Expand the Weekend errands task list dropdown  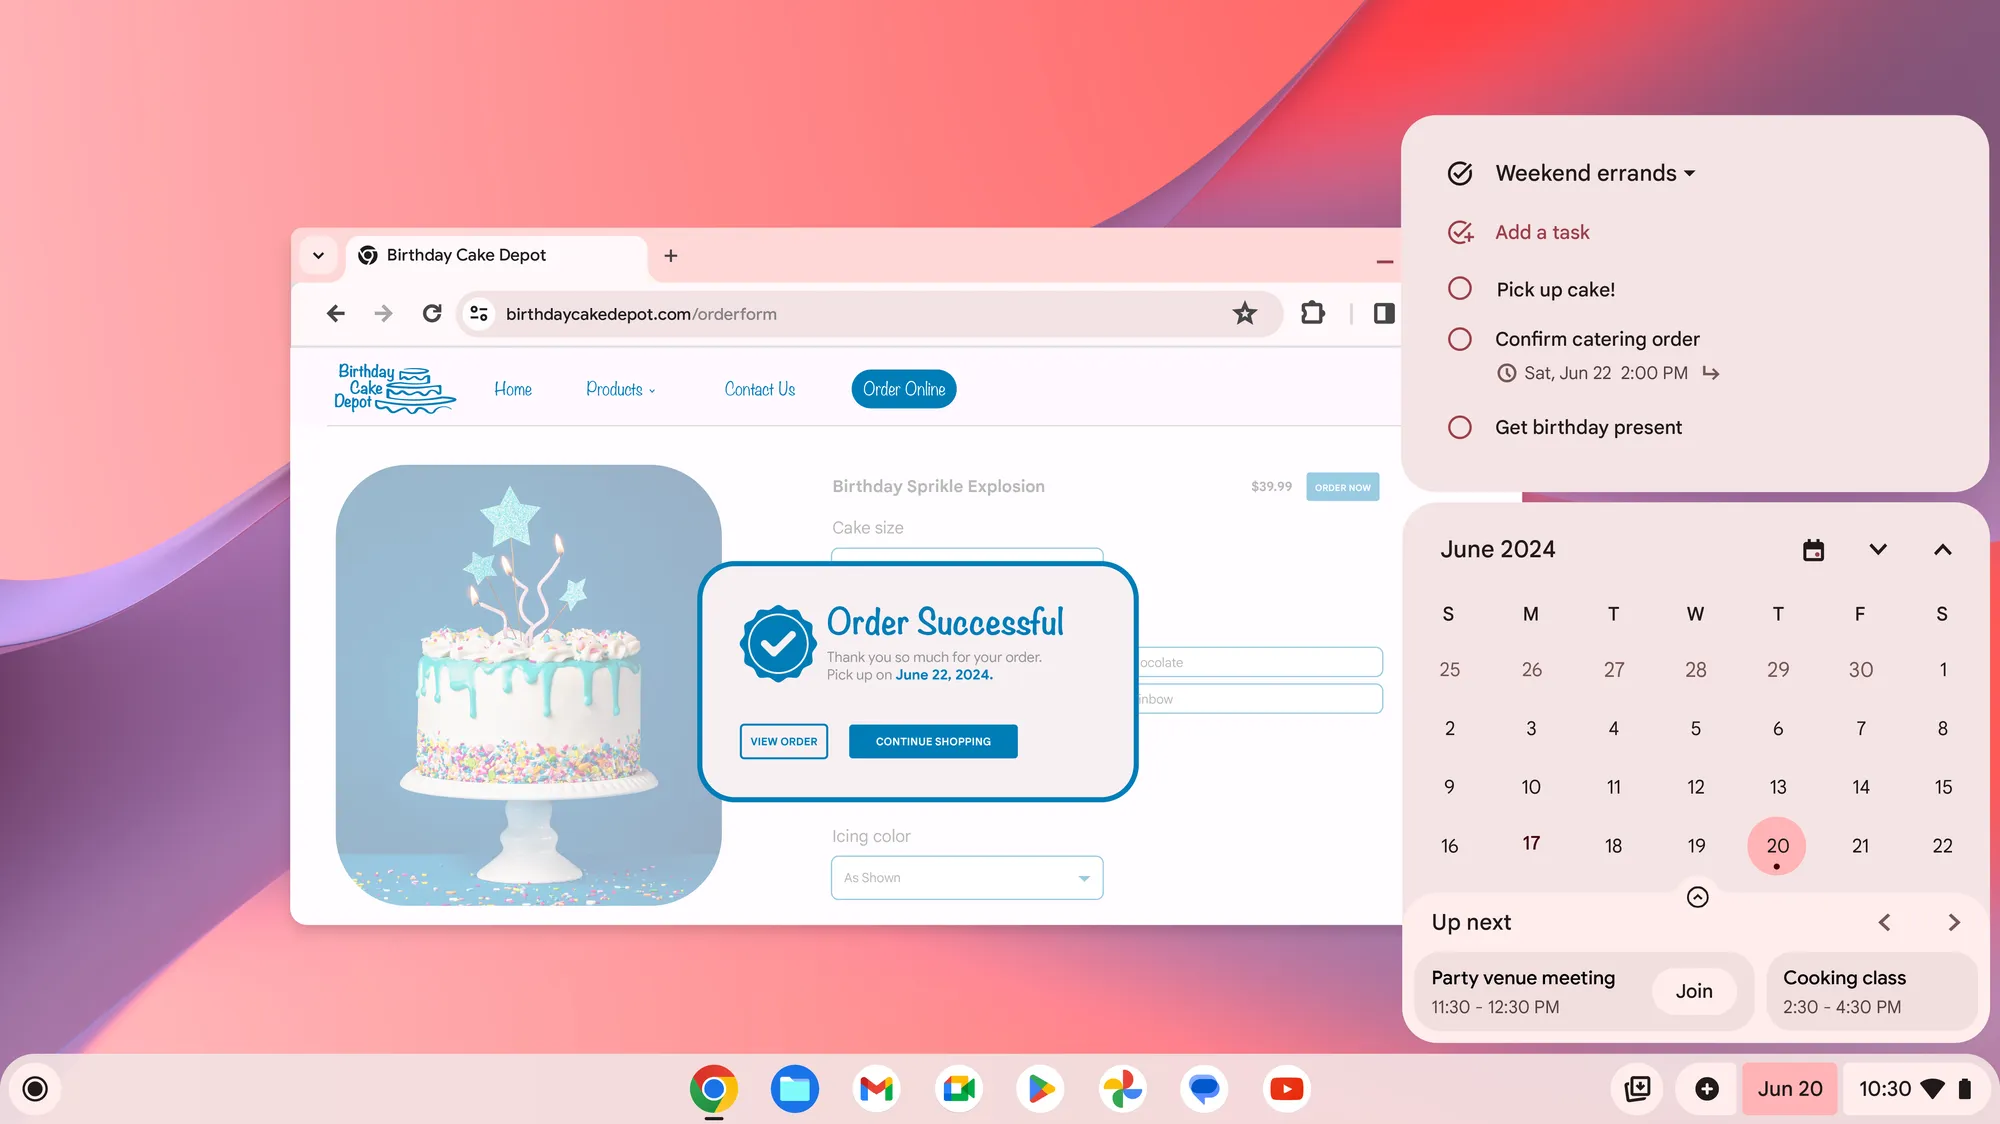pyautogui.click(x=1690, y=173)
